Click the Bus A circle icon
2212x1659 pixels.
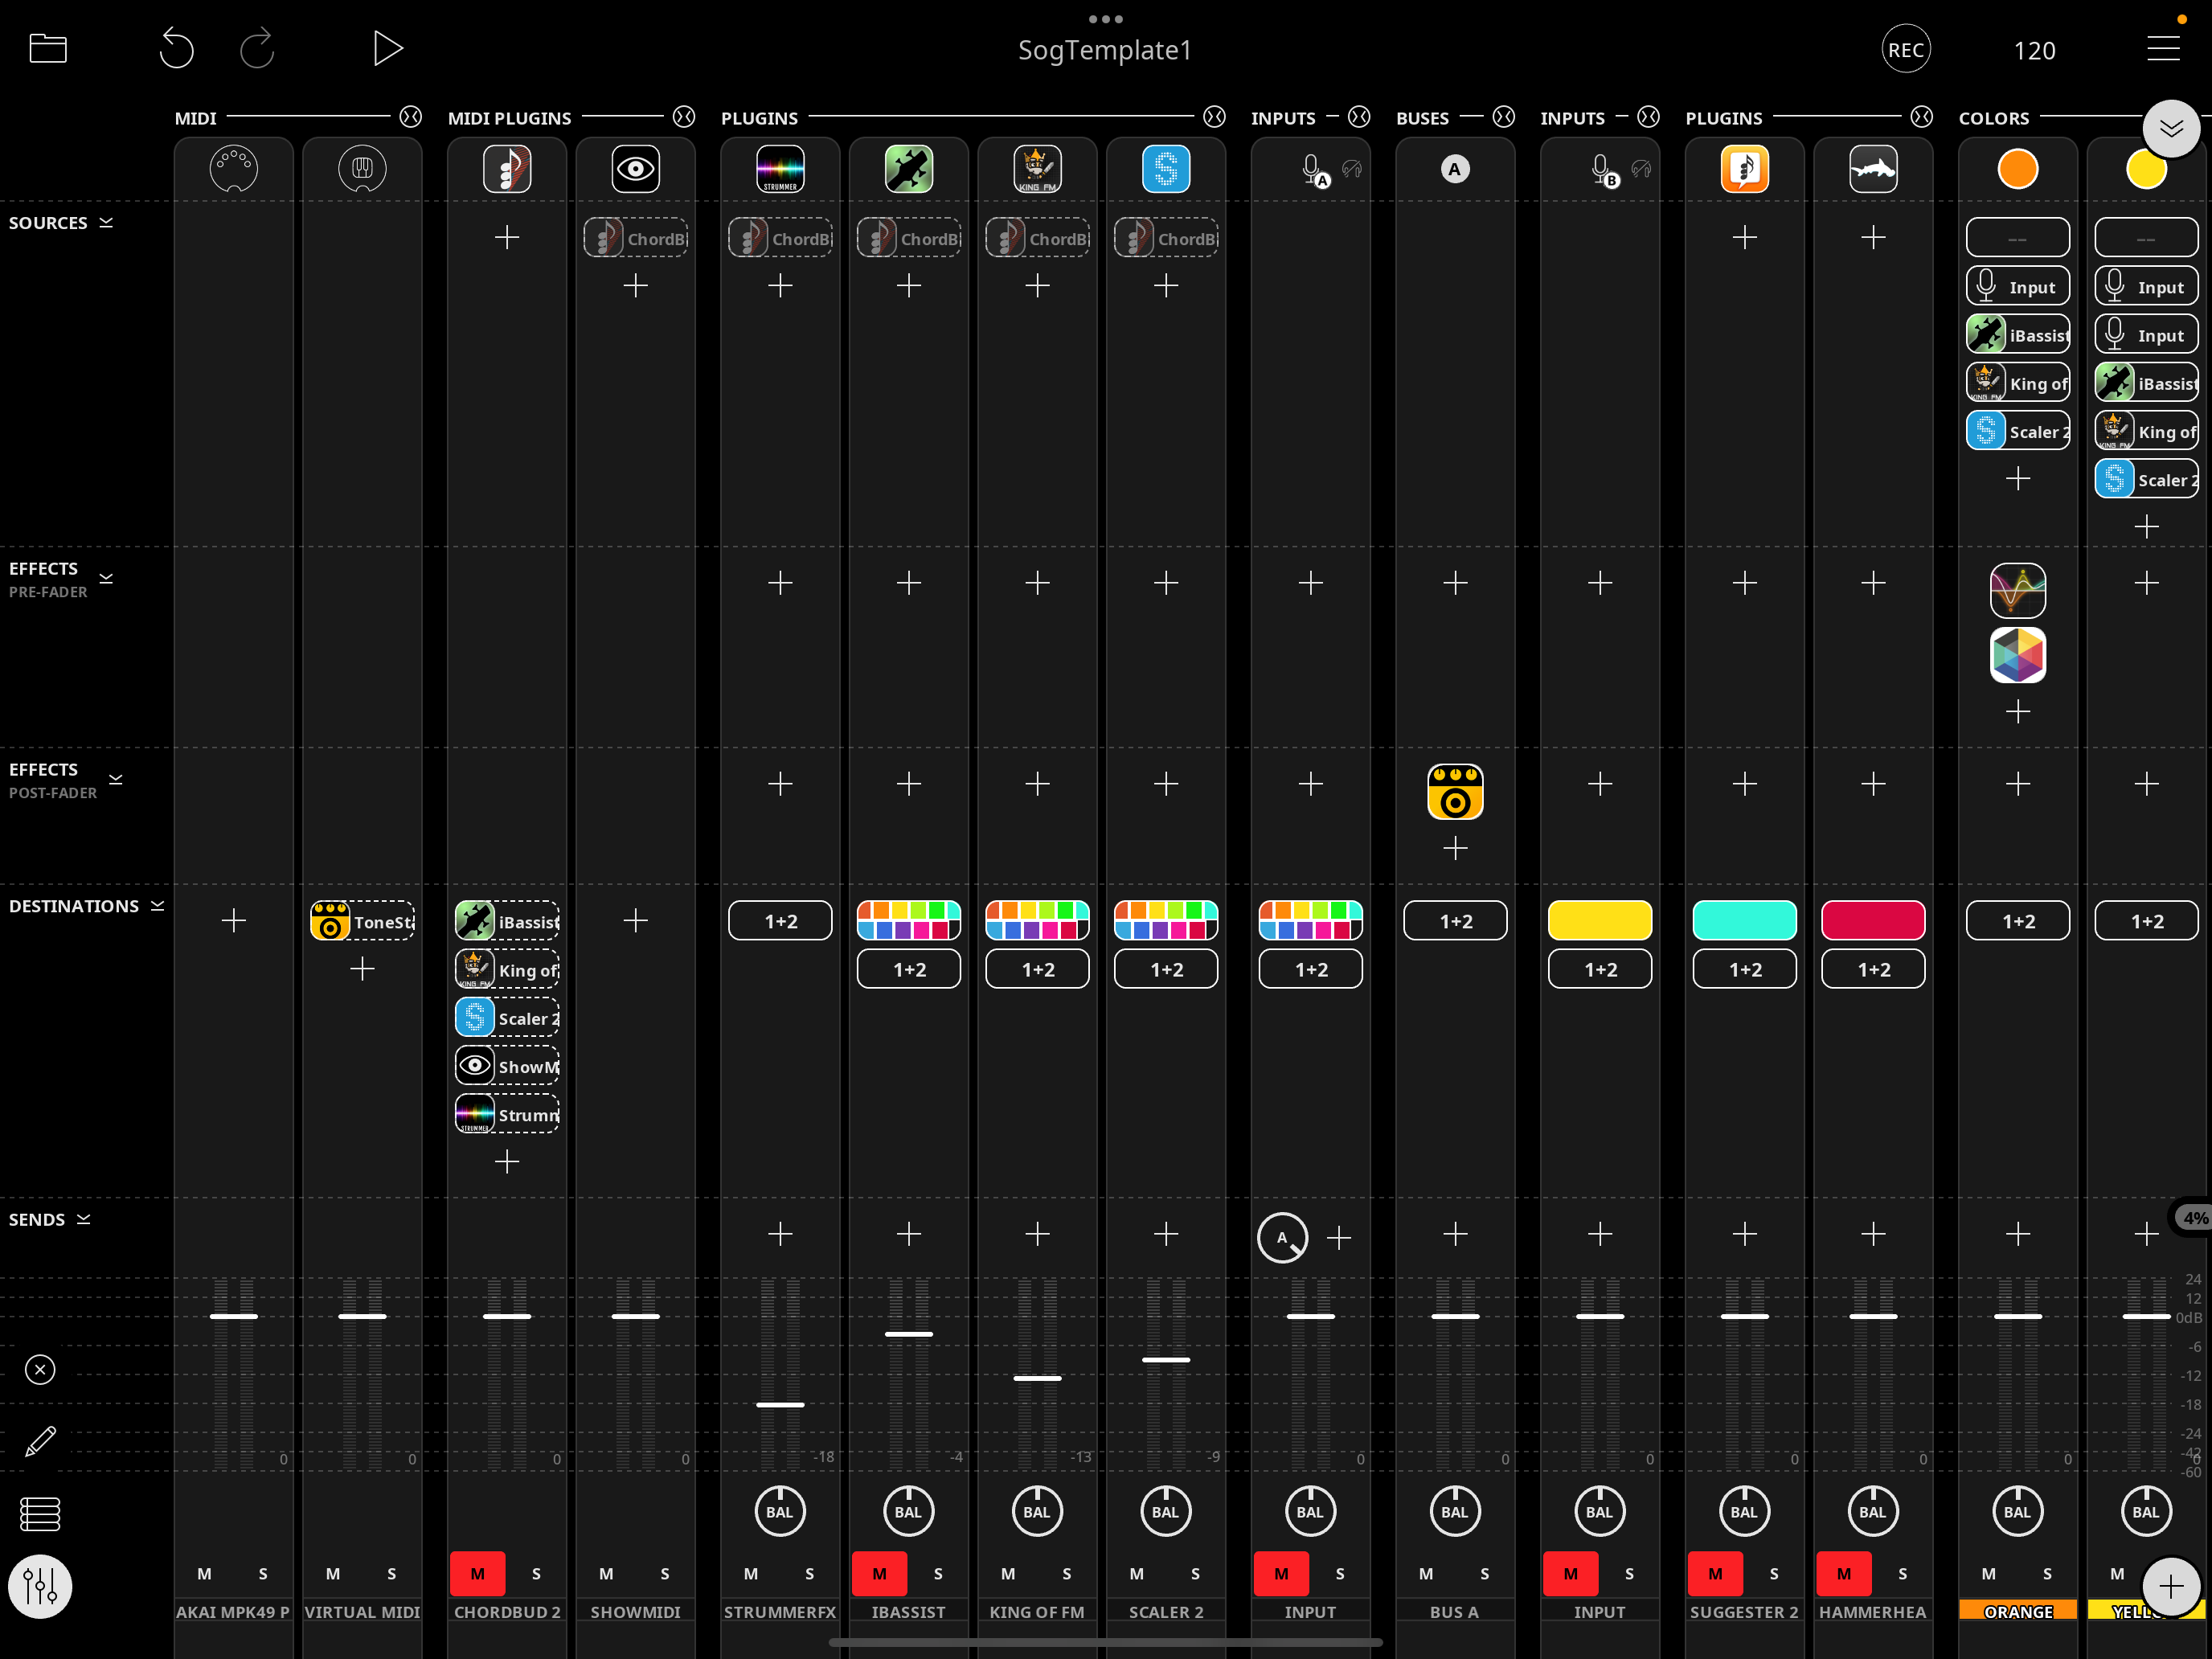click(1455, 169)
